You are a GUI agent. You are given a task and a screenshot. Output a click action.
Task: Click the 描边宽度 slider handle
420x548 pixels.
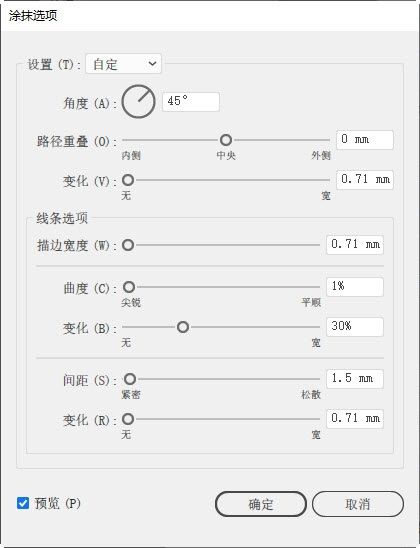coord(128,245)
